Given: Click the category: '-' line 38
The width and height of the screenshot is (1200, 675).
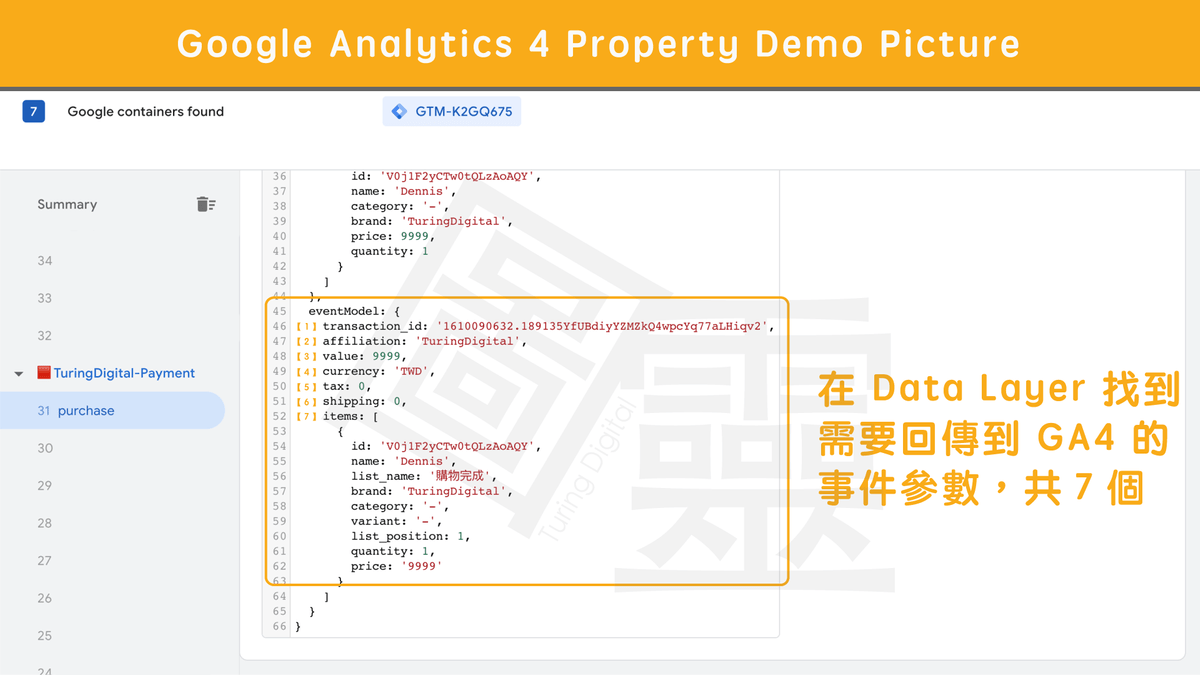Looking at the screenshot, I should tap(400, 206).
